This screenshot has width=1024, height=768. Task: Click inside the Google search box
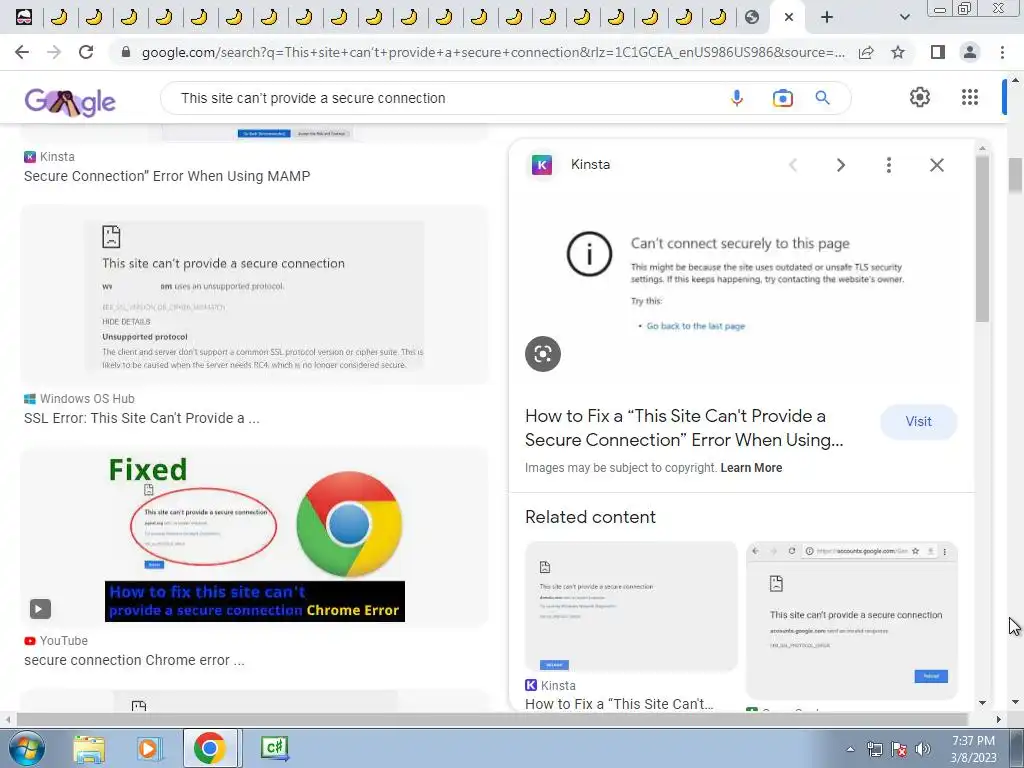tap(444, 98)
